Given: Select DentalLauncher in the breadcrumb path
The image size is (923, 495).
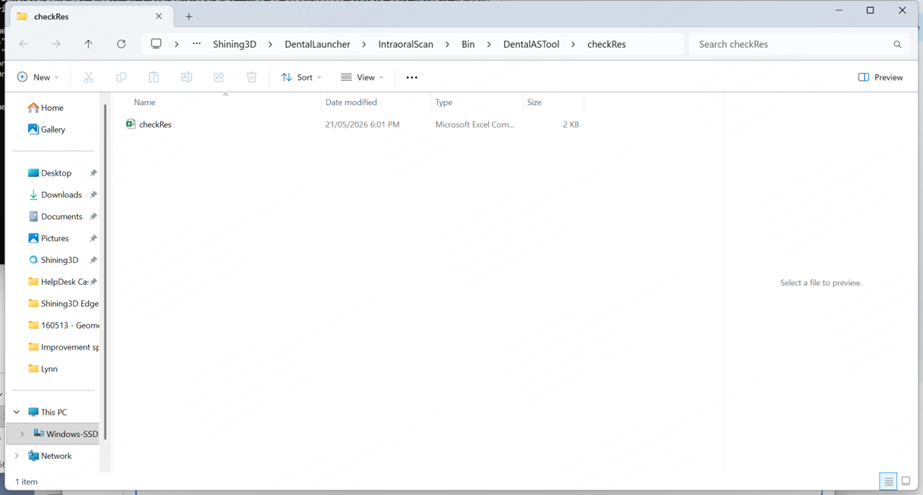Looking at the screenshot, I should [317, 44].
